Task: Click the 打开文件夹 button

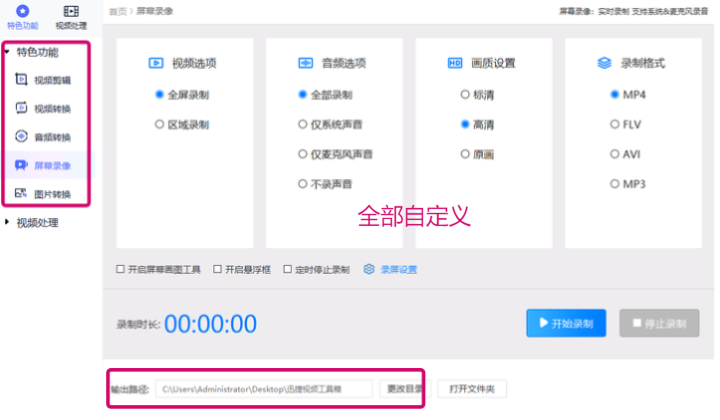Action: click(472, 389)
